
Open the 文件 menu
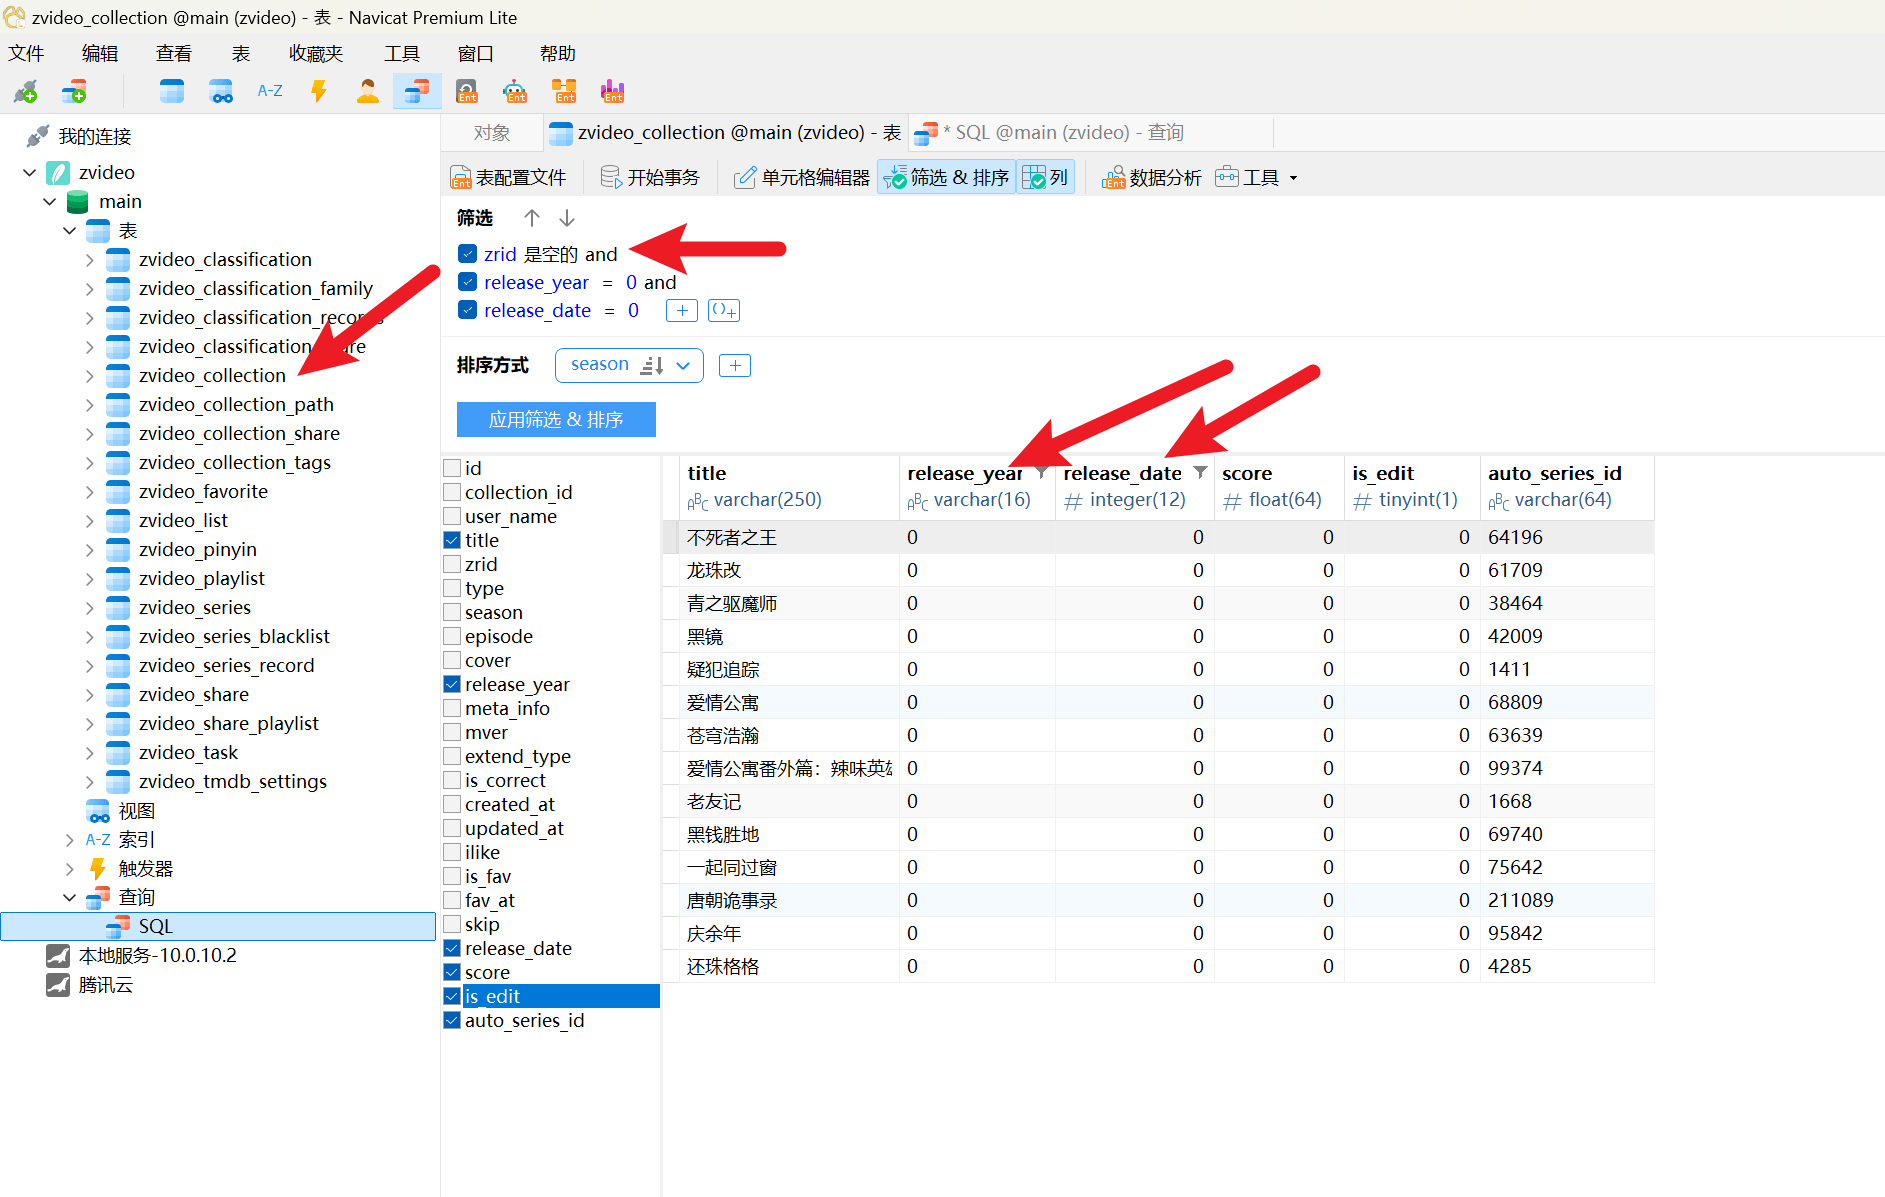[x=27, y=54]
